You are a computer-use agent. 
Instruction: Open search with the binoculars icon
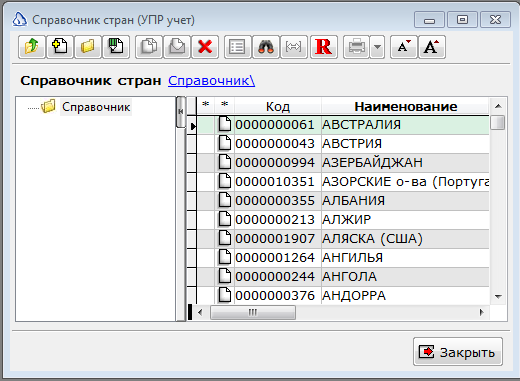point(266,47)
